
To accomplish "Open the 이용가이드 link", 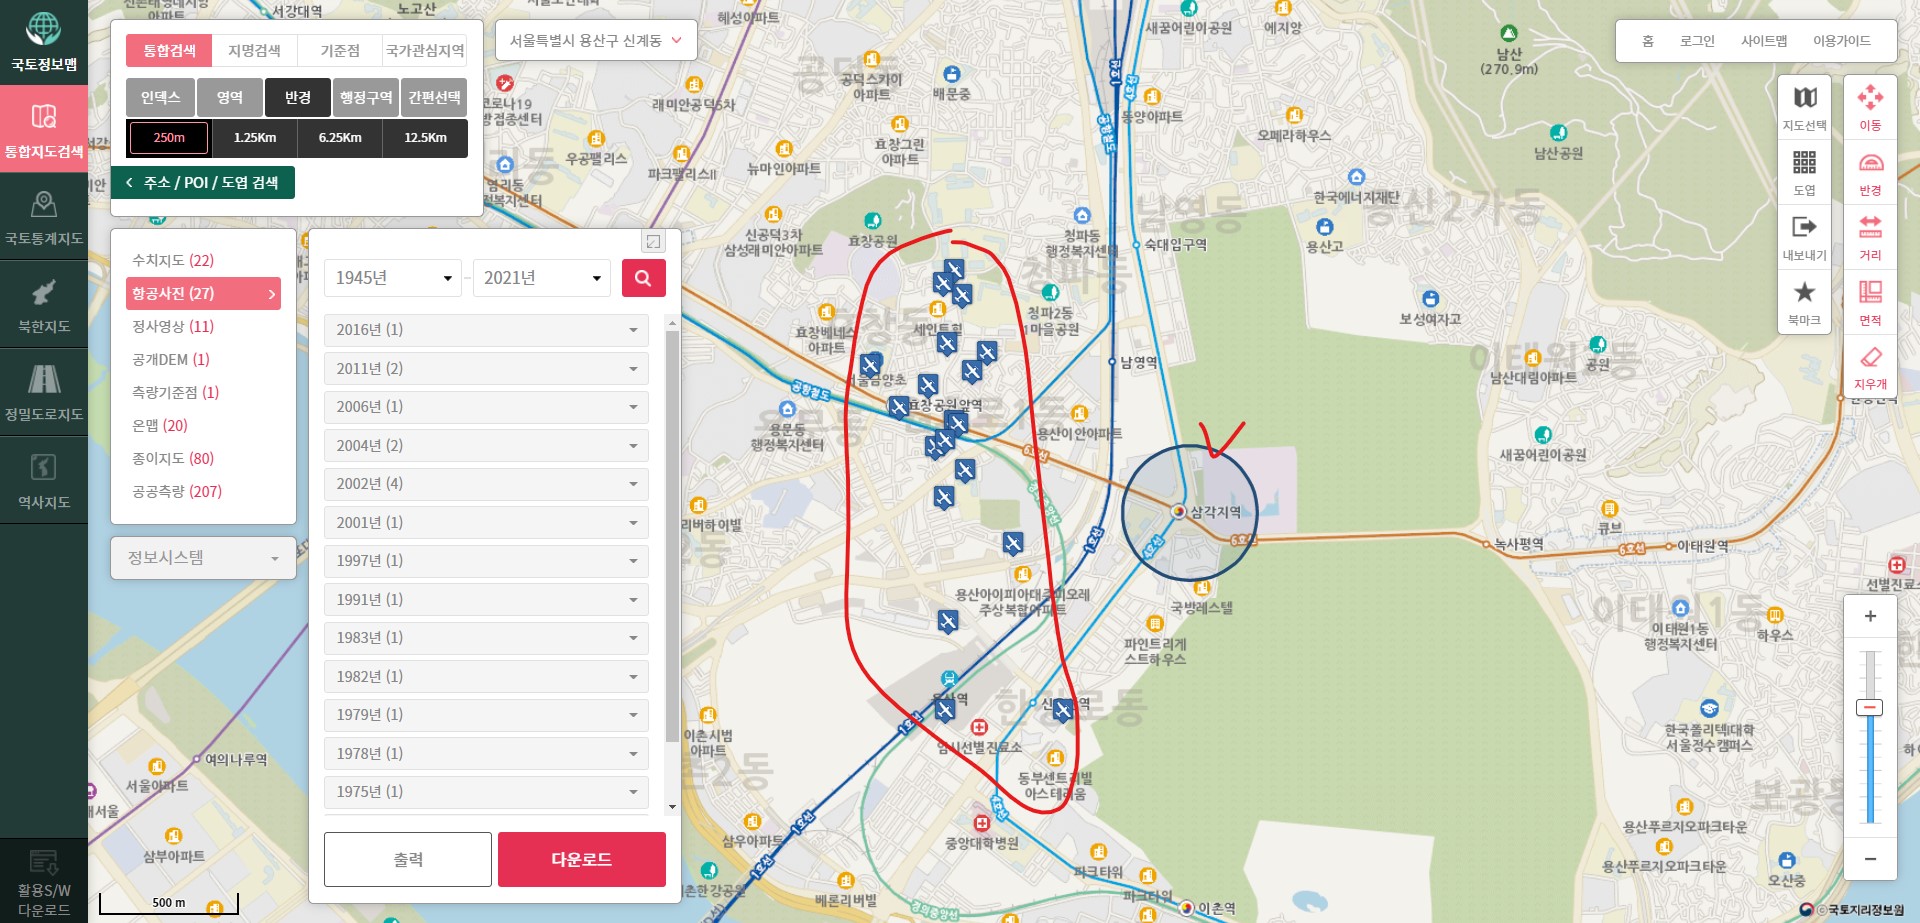I will tap(1842, 41).
